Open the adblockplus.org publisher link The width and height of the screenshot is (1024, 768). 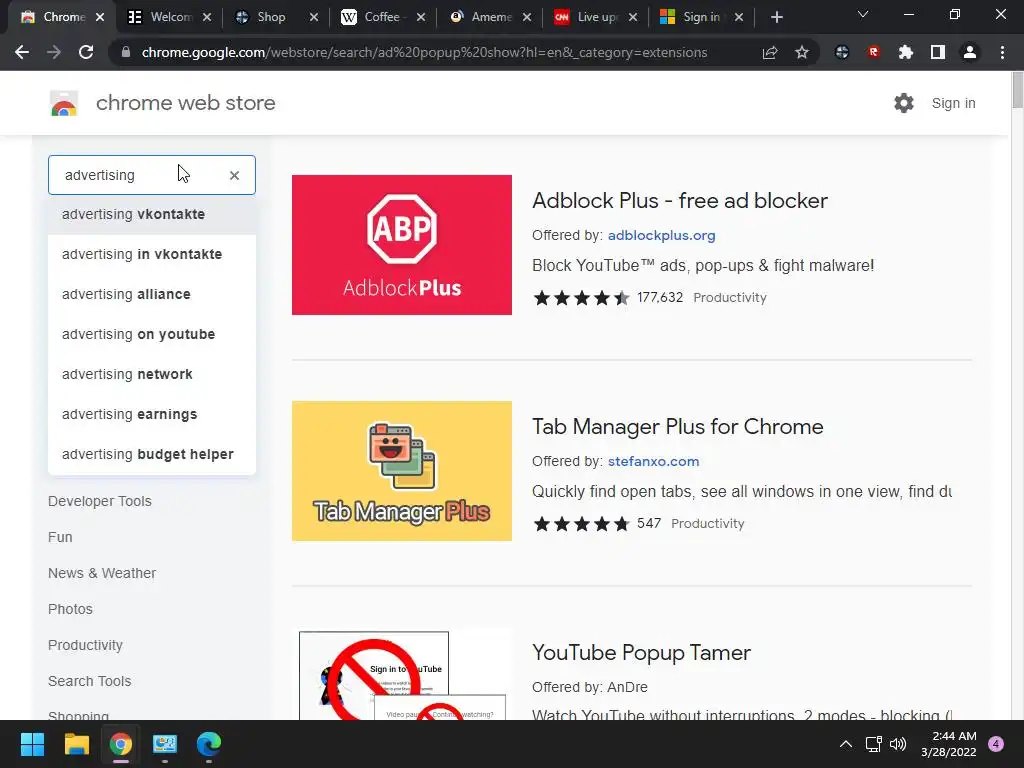pos(662,235)
